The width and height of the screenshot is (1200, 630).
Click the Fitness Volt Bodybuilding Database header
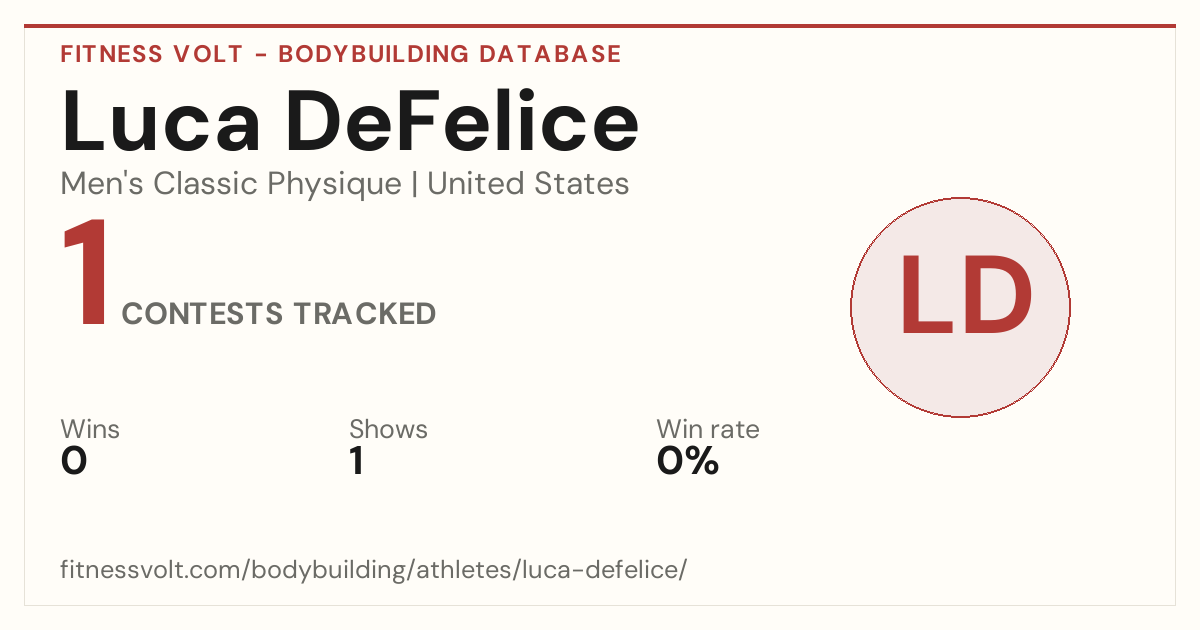tap(341, 54)
